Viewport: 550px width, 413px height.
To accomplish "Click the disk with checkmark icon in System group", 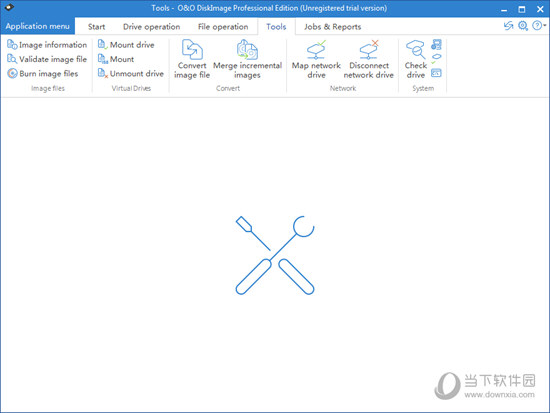I will click(x=436, y=59).
